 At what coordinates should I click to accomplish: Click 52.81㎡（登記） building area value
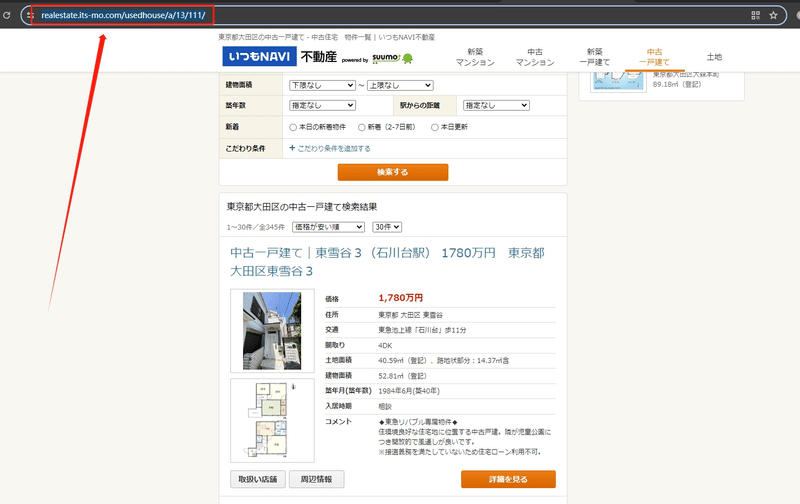(x=402, y=376)
